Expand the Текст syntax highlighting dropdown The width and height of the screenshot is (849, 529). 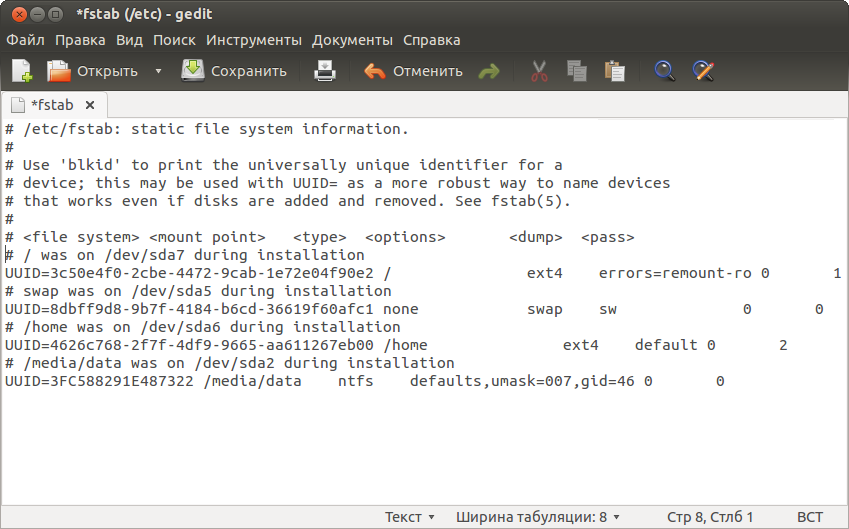click(410, 517)
